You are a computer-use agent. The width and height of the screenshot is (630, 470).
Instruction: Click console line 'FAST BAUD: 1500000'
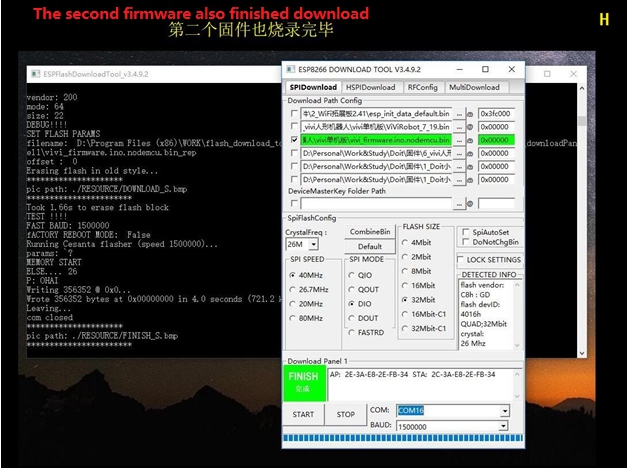point(68,226)
